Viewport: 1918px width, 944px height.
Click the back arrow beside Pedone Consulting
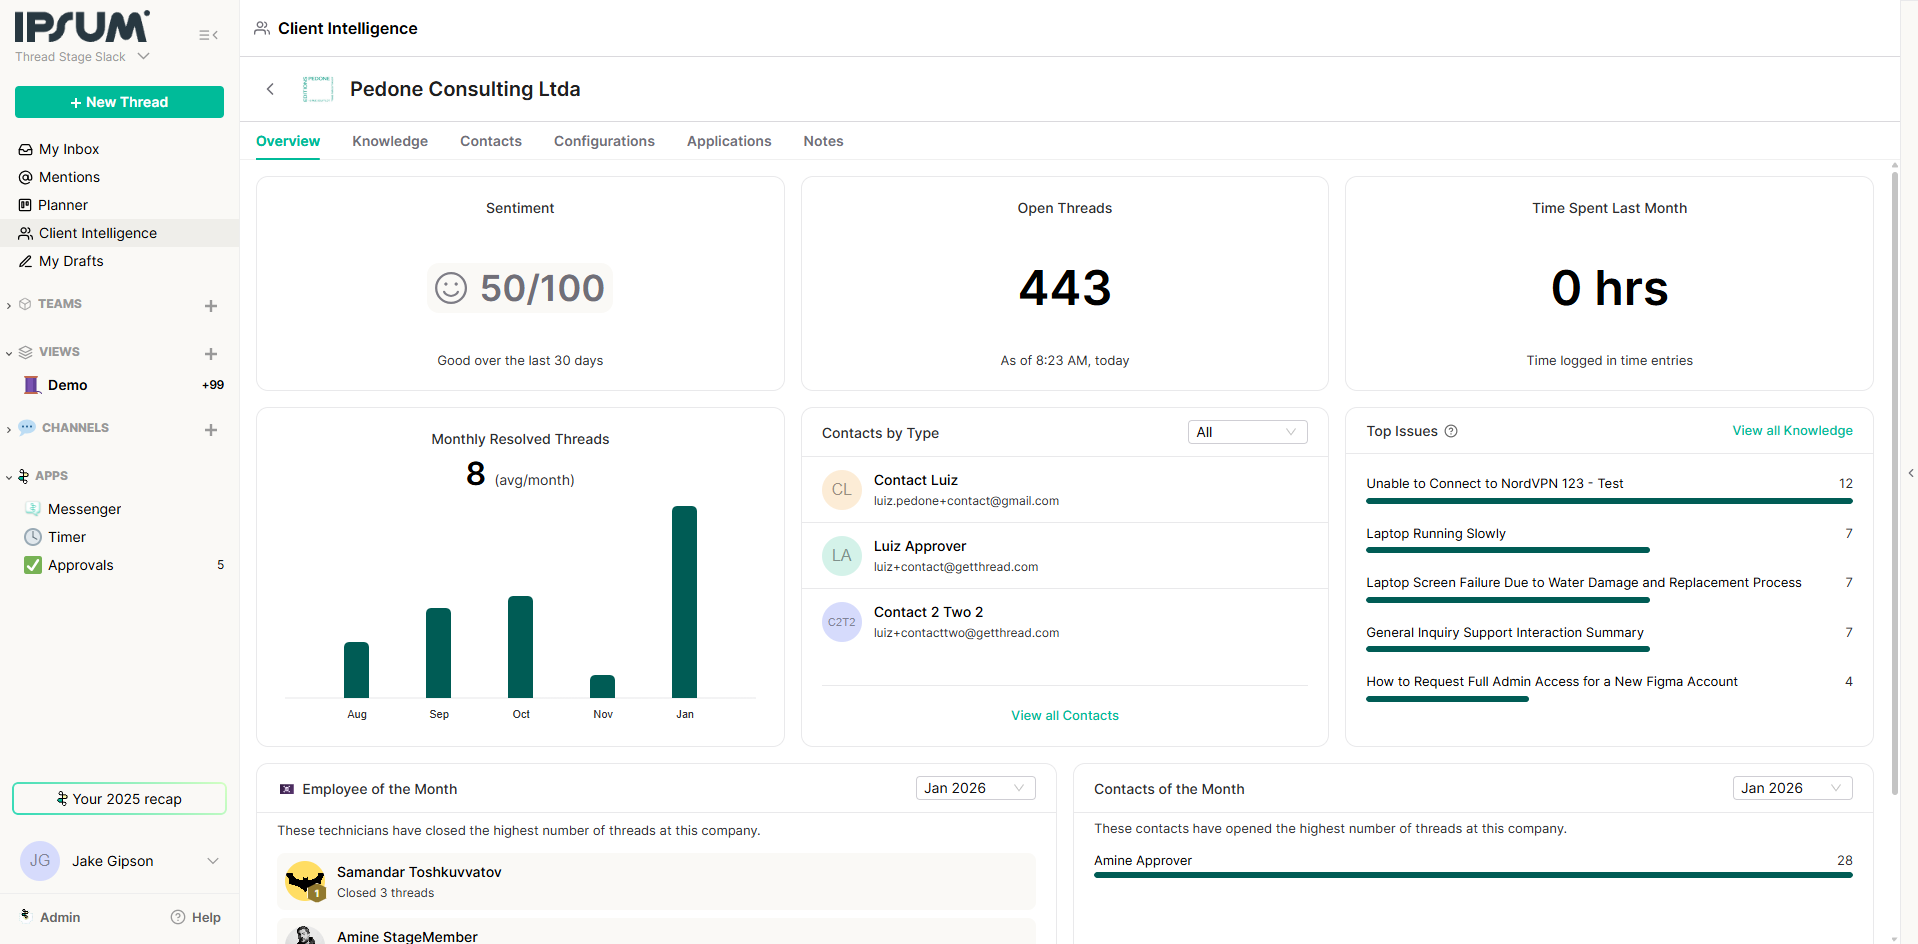tap(270, 89)
